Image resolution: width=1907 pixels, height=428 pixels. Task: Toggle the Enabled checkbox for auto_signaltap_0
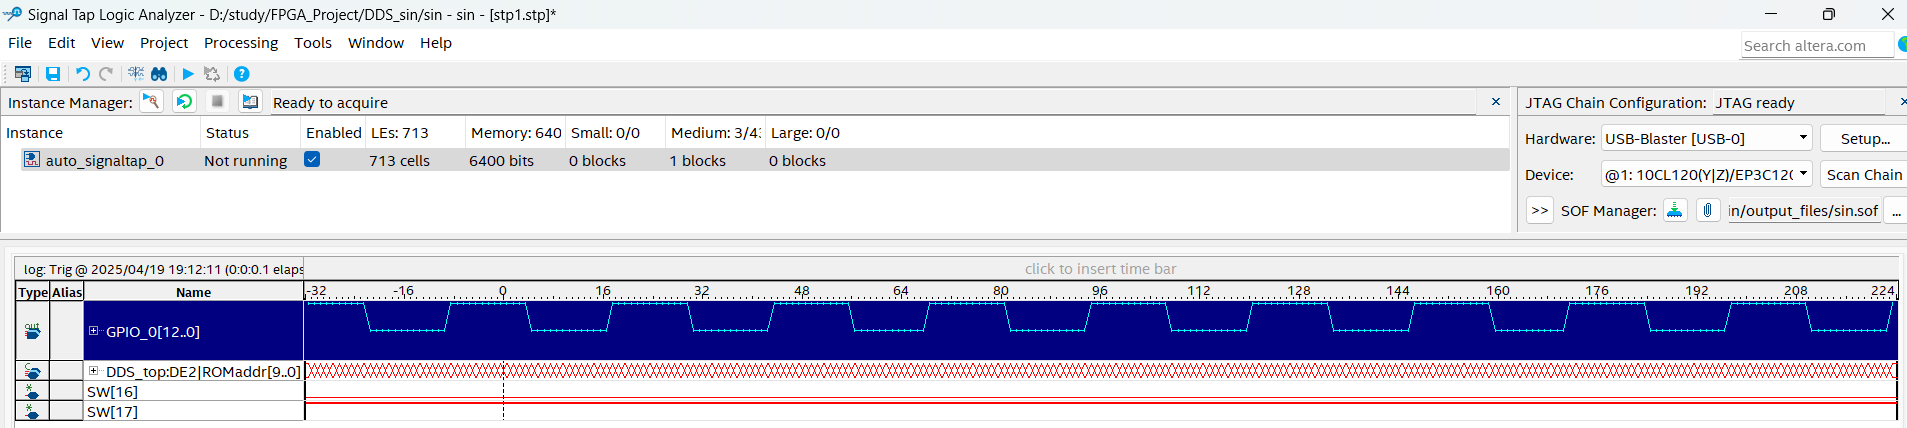[x=312, y=159]
